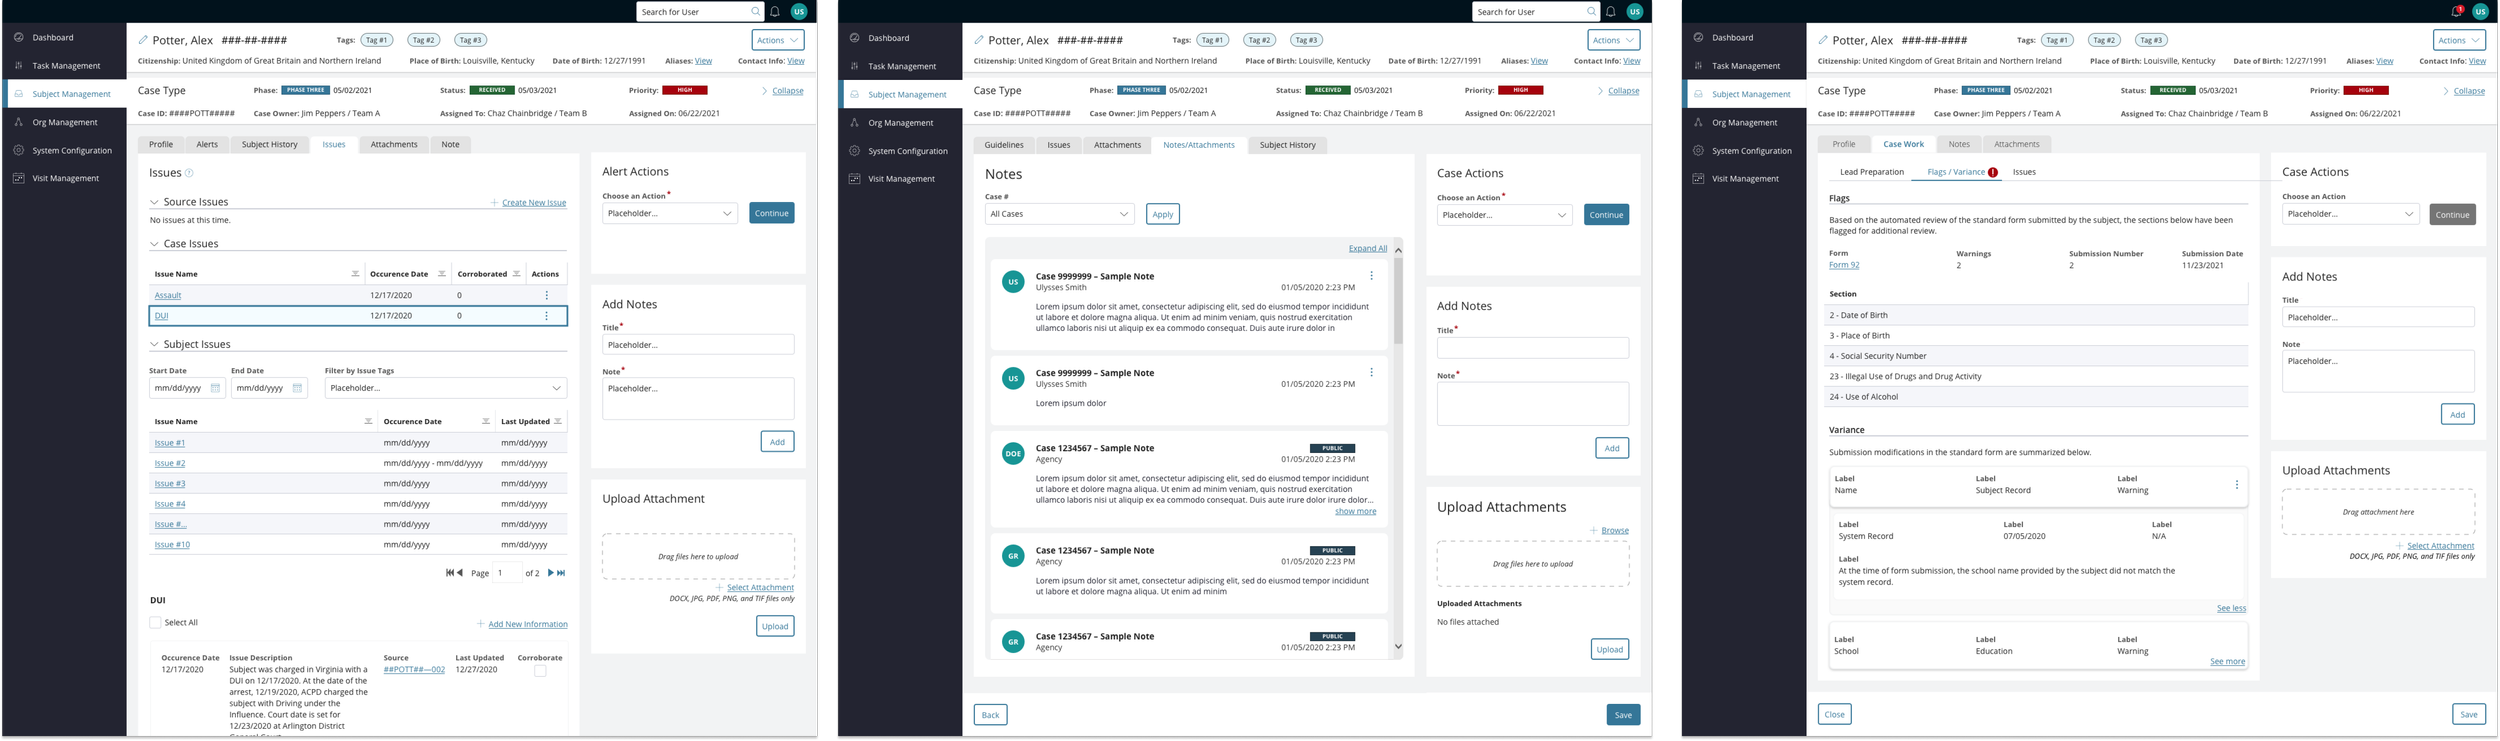Click the Save button on the Notes screen
The height and width of the screenshot is (741, 2500).
pyautogui.click(x=1623, y=715)
